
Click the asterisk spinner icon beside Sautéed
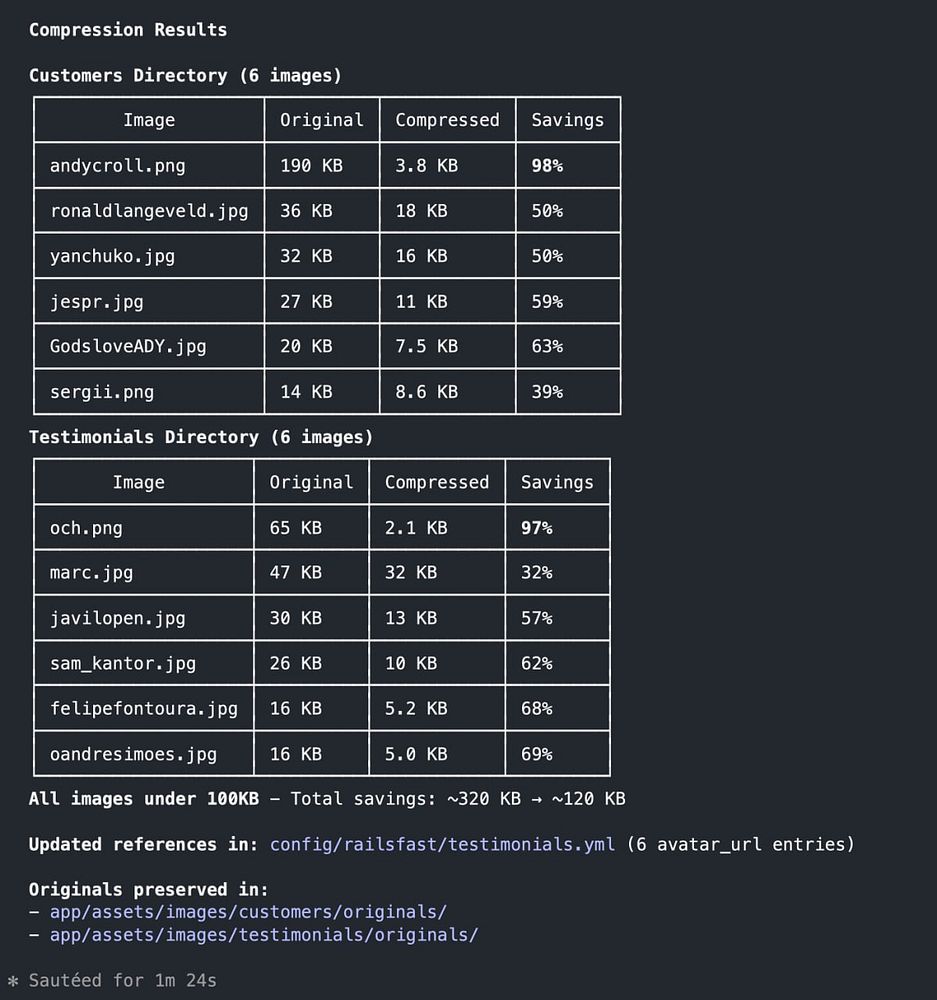(13, 981)
